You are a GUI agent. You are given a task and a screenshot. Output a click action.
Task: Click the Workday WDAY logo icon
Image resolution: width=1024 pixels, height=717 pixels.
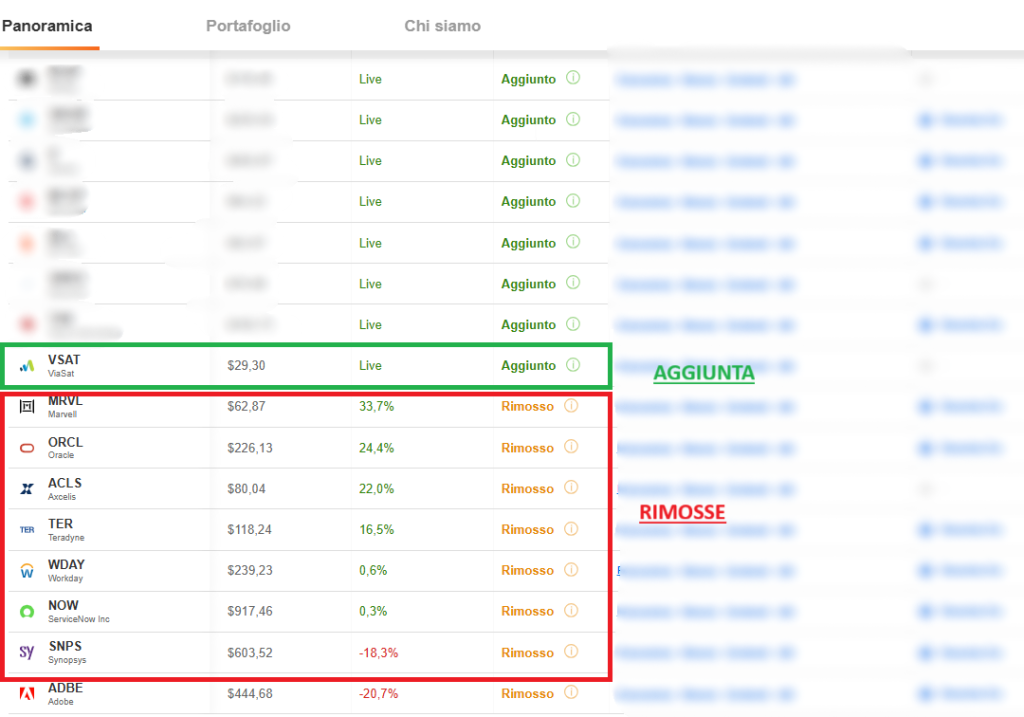pyautogui.click(x=27, y=571)
